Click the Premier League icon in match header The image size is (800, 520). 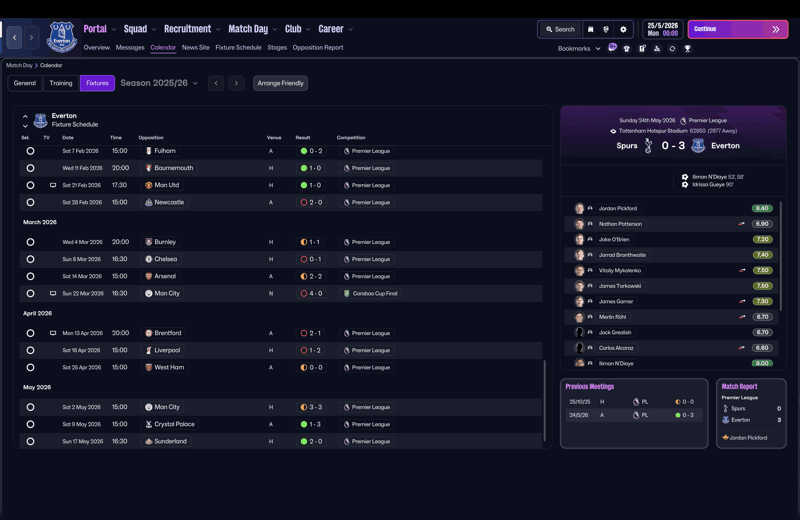coord(683,121)
